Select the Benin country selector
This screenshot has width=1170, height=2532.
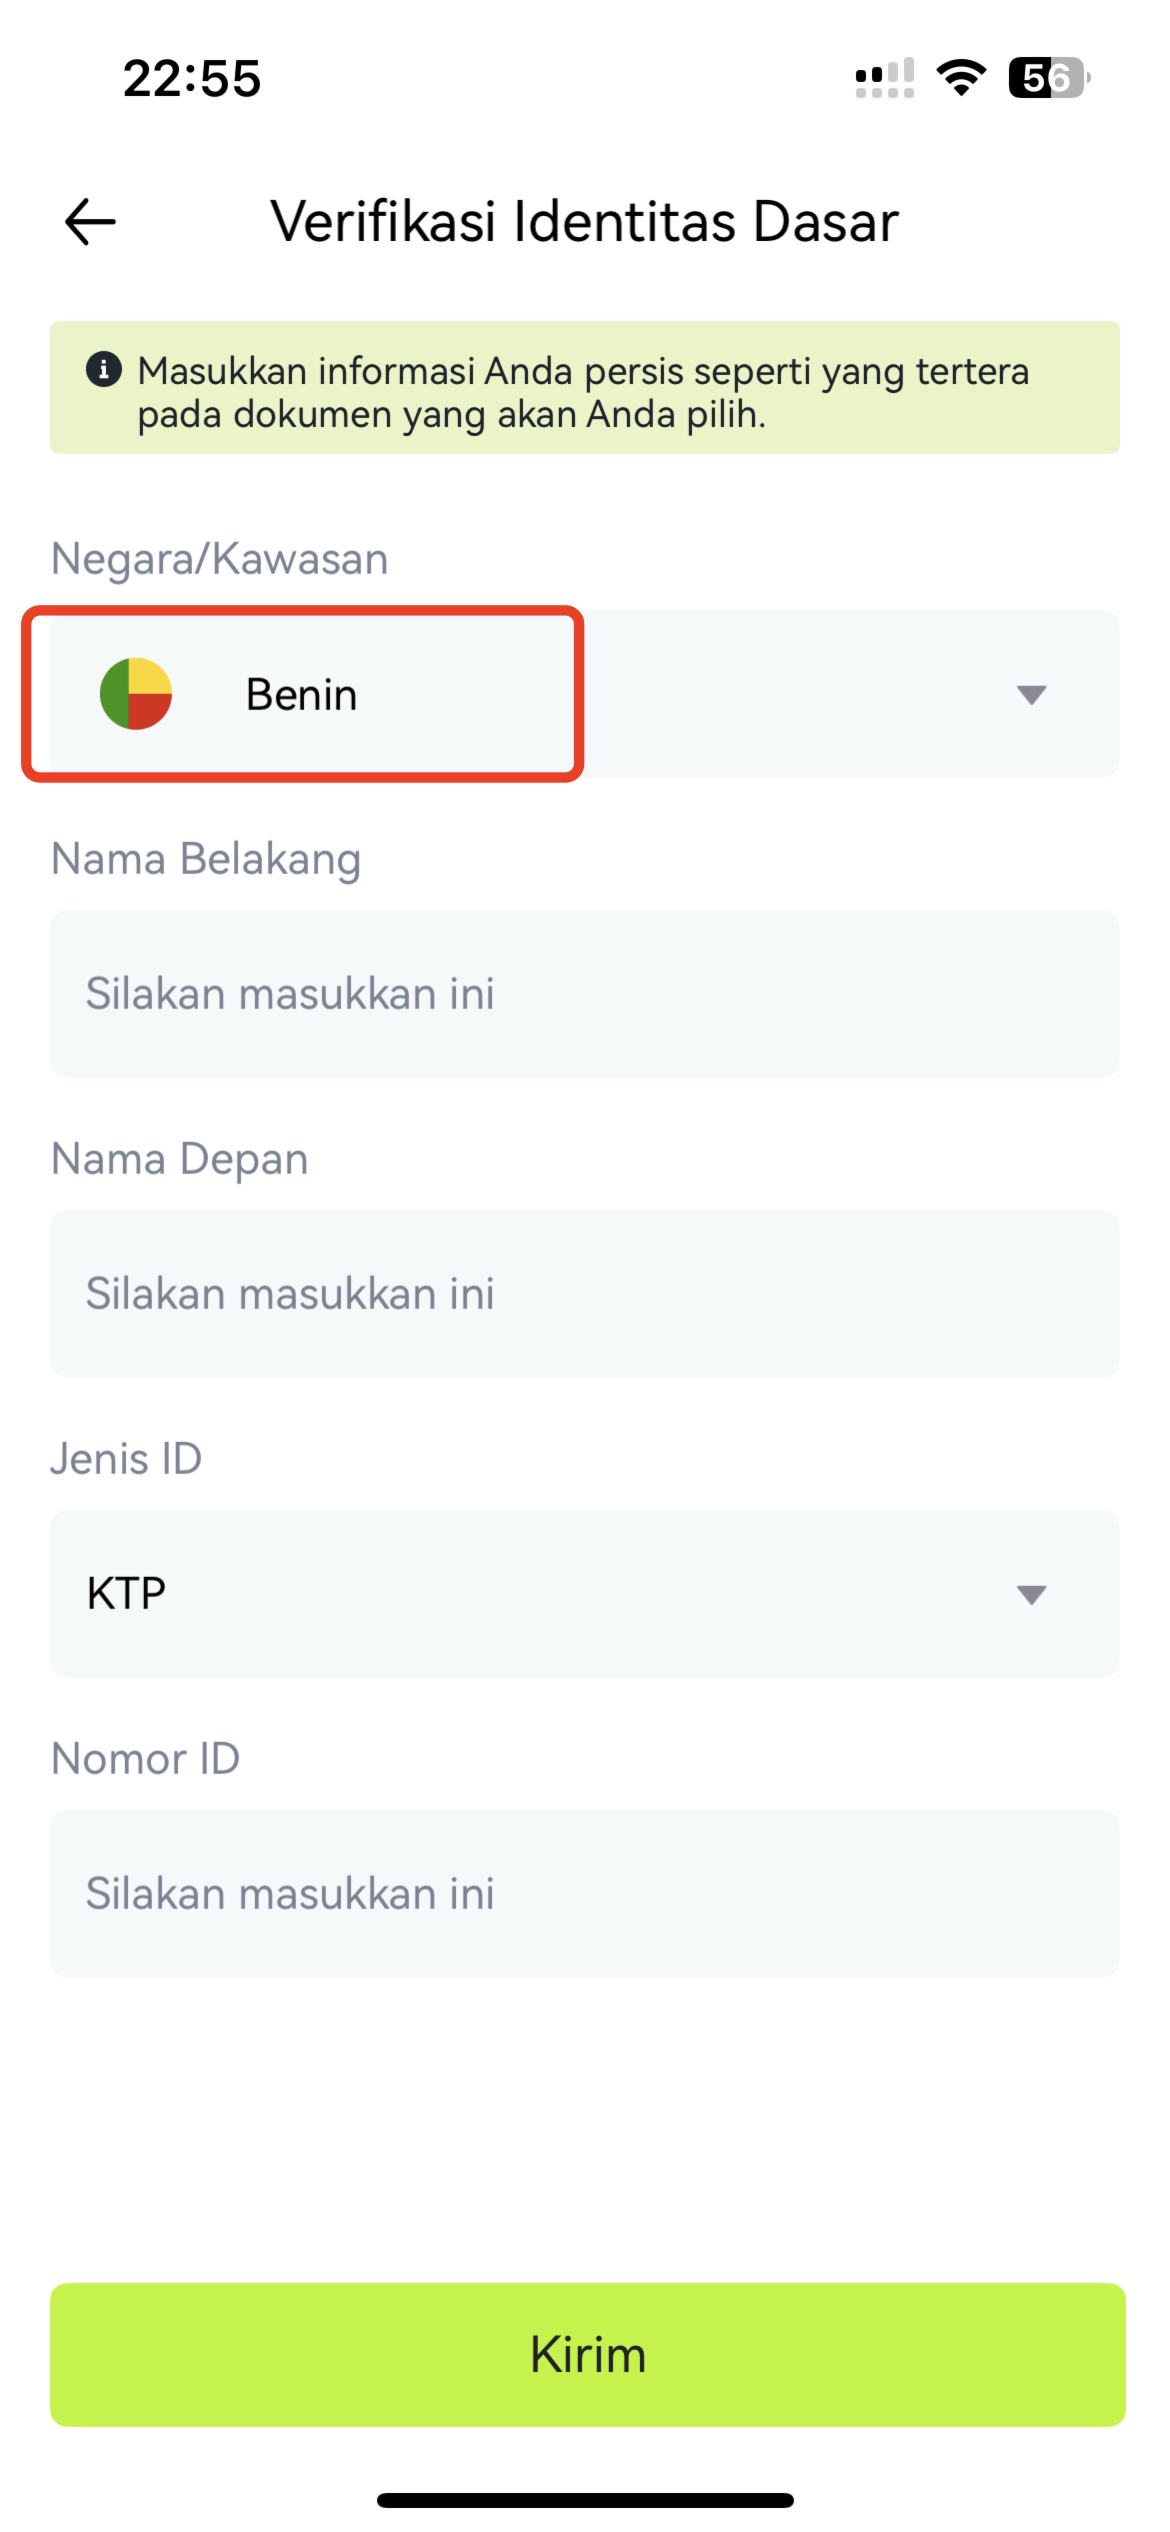[585, 693]
